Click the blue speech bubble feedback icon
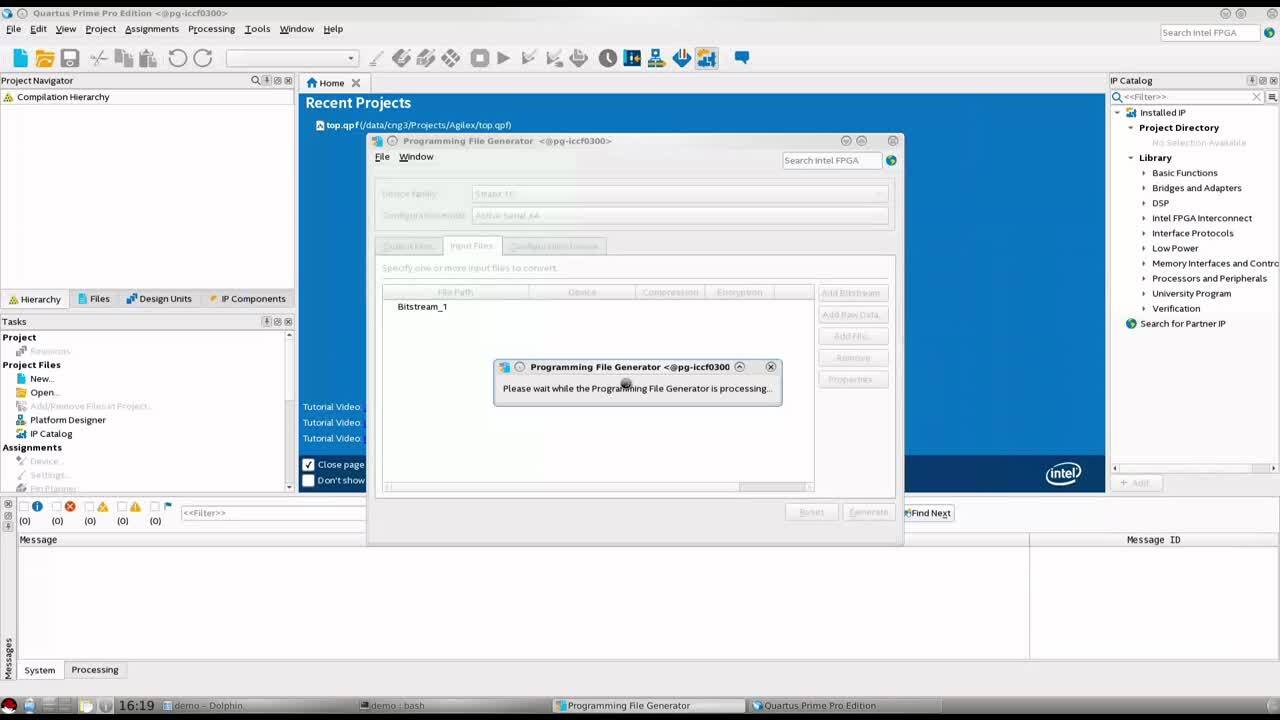1280x720 pixels. (x=742, y=58)
